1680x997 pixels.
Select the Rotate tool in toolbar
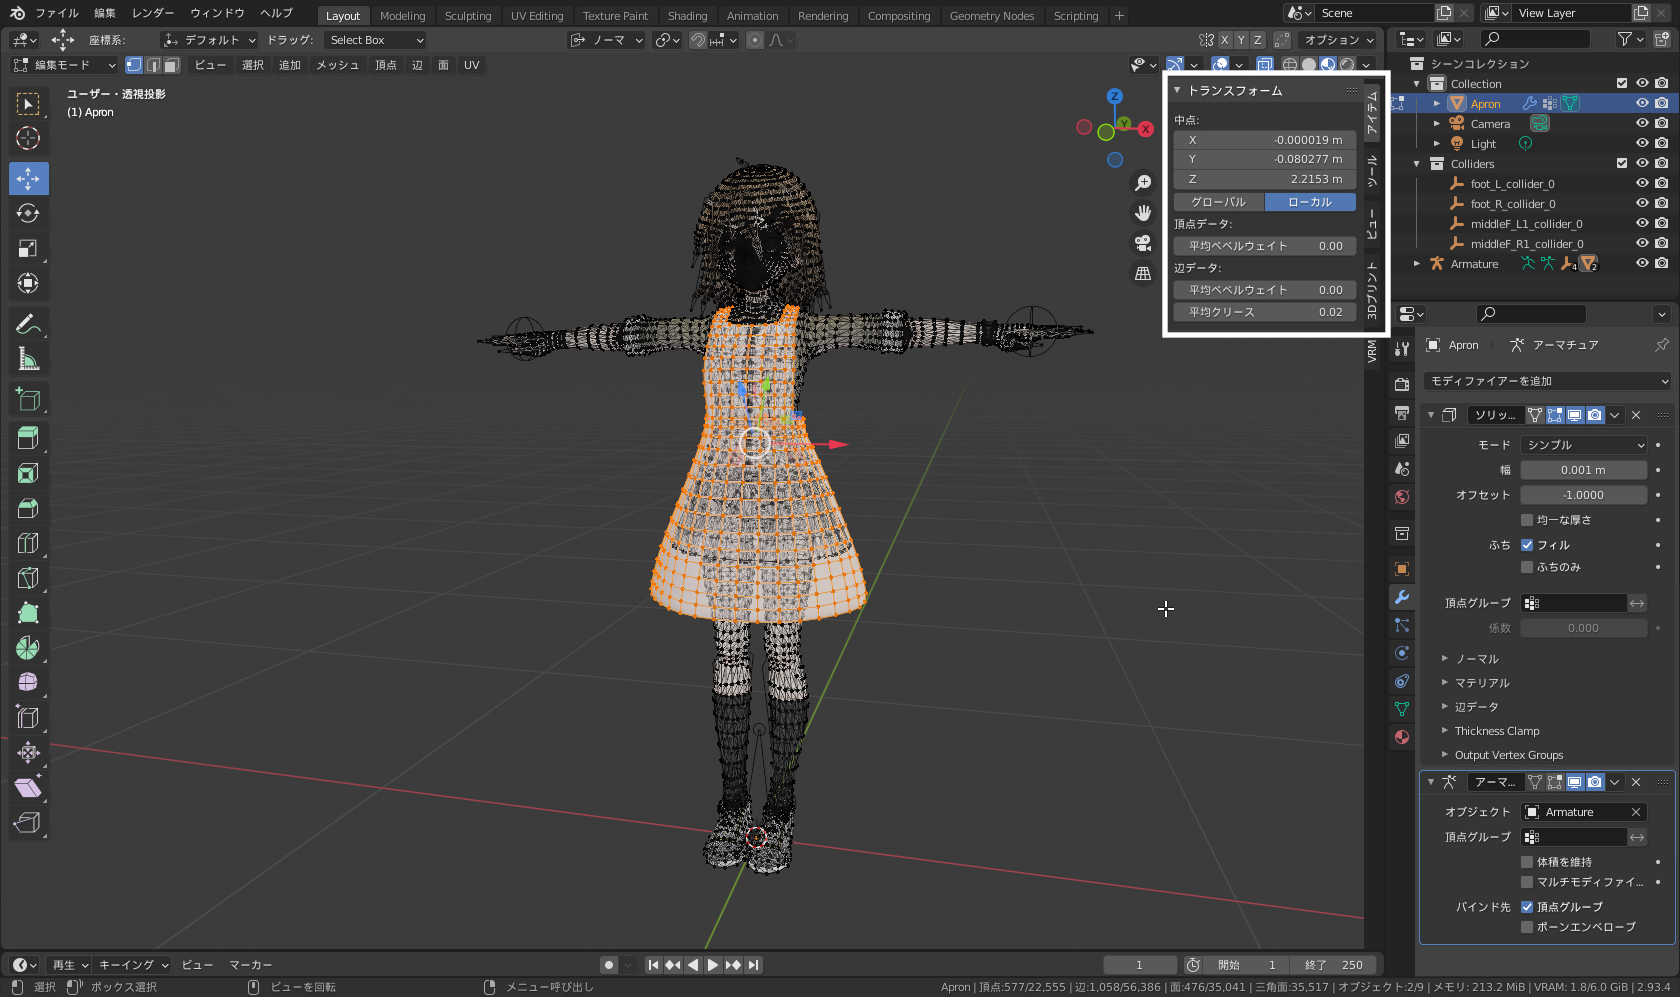click(x=28, y=213)
